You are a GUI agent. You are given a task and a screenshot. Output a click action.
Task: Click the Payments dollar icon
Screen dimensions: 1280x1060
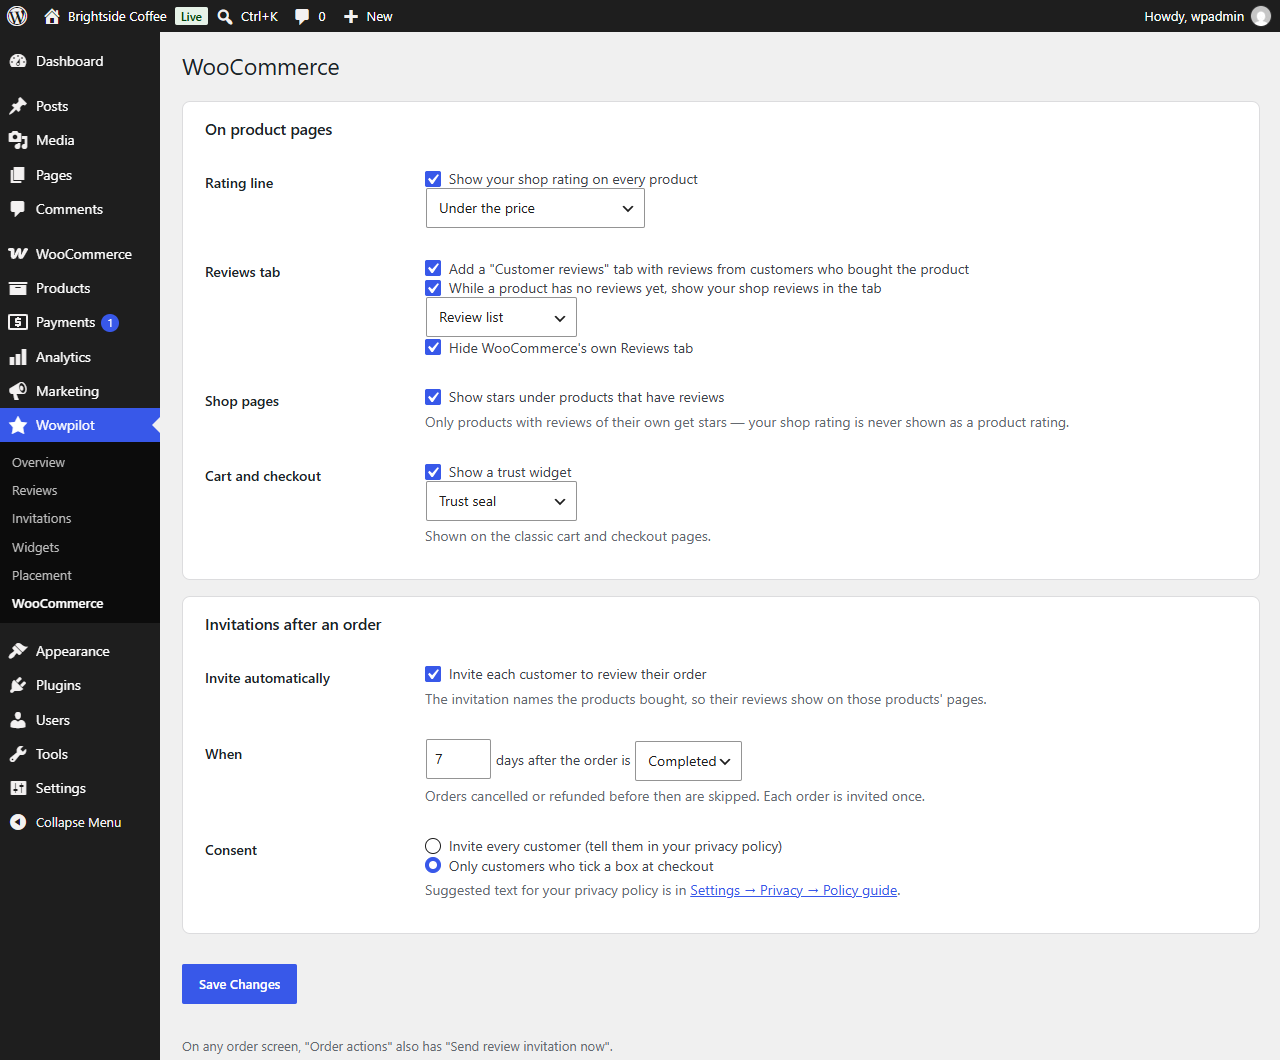coord(18,322)
